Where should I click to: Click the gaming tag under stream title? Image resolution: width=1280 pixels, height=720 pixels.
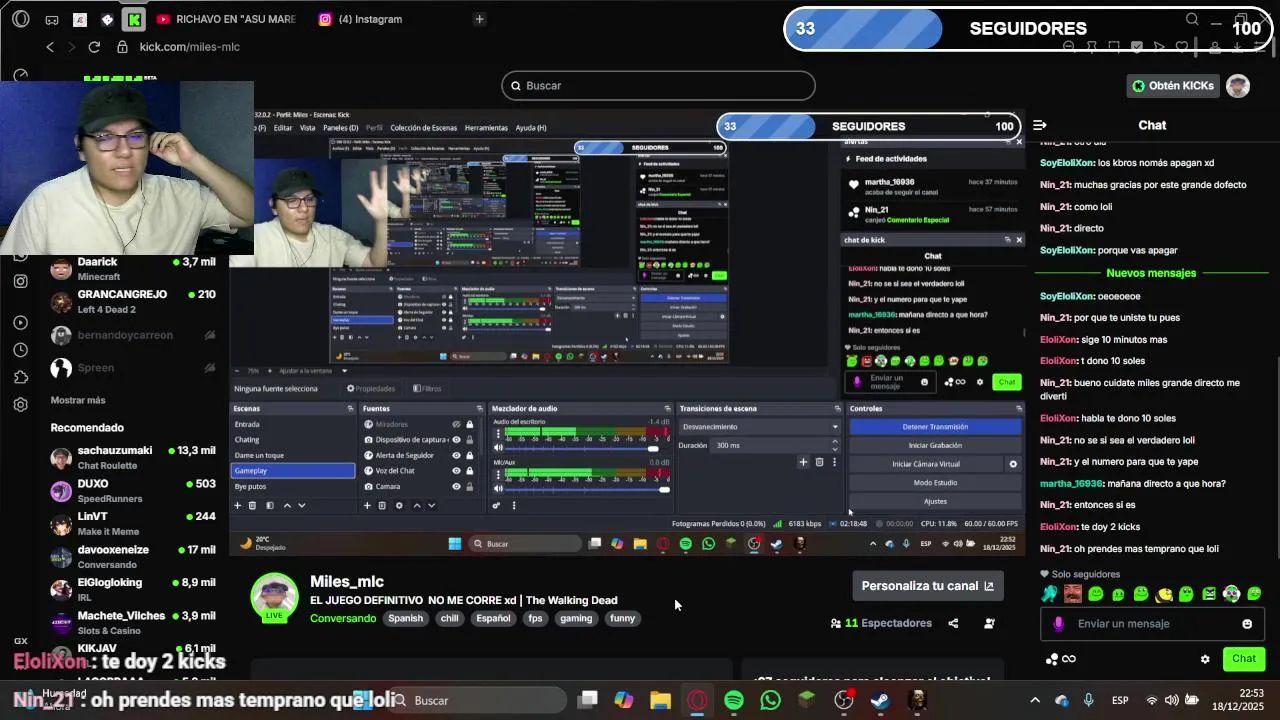tap(576, 619)
